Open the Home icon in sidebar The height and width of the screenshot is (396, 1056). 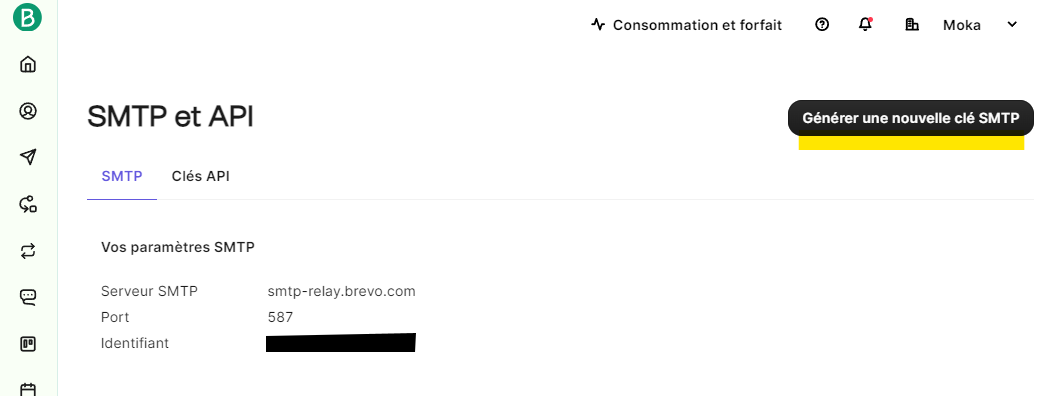pos(28,64)
